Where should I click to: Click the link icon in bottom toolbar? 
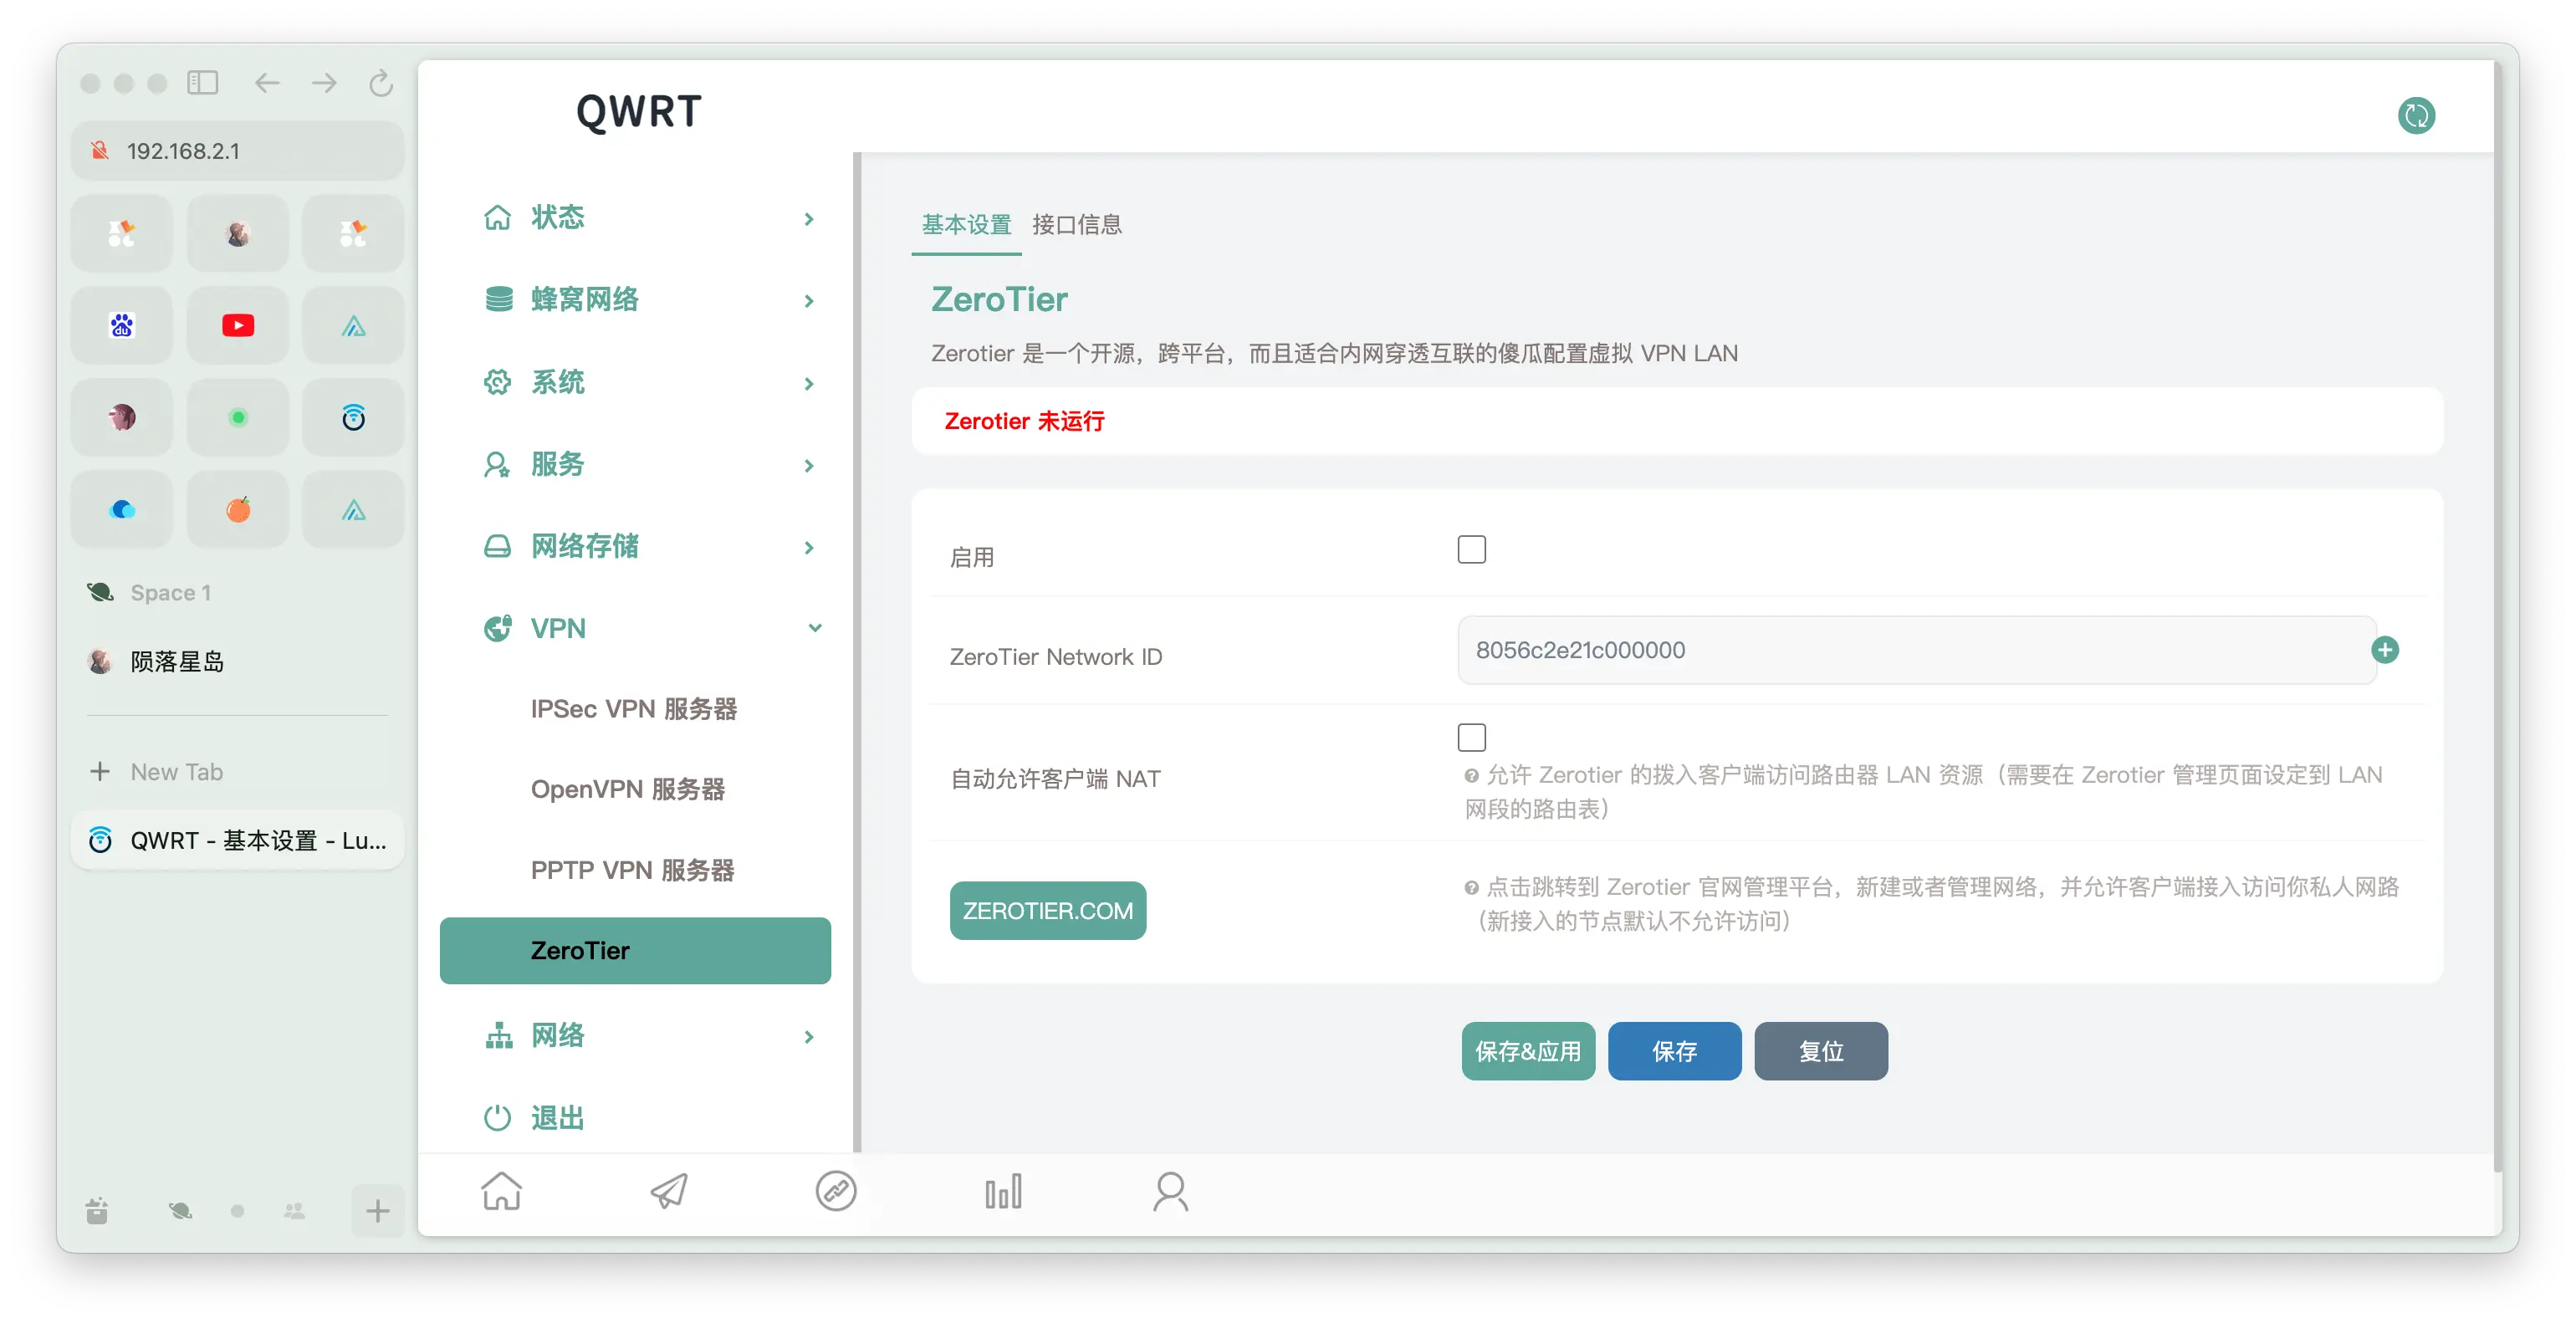[836, 1191]
